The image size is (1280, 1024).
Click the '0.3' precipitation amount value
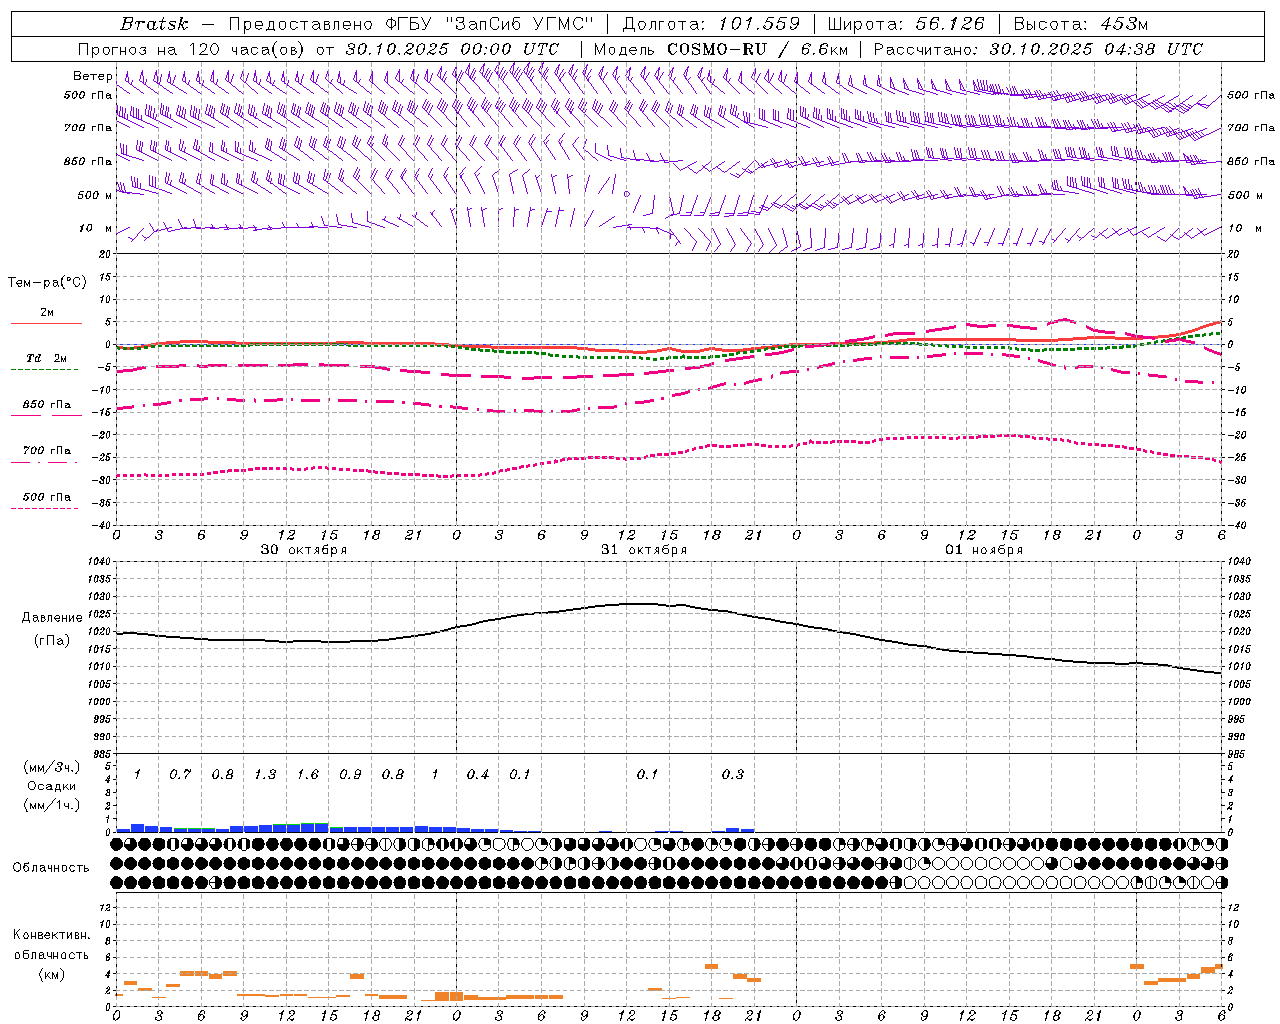click(x=733, y=774)
